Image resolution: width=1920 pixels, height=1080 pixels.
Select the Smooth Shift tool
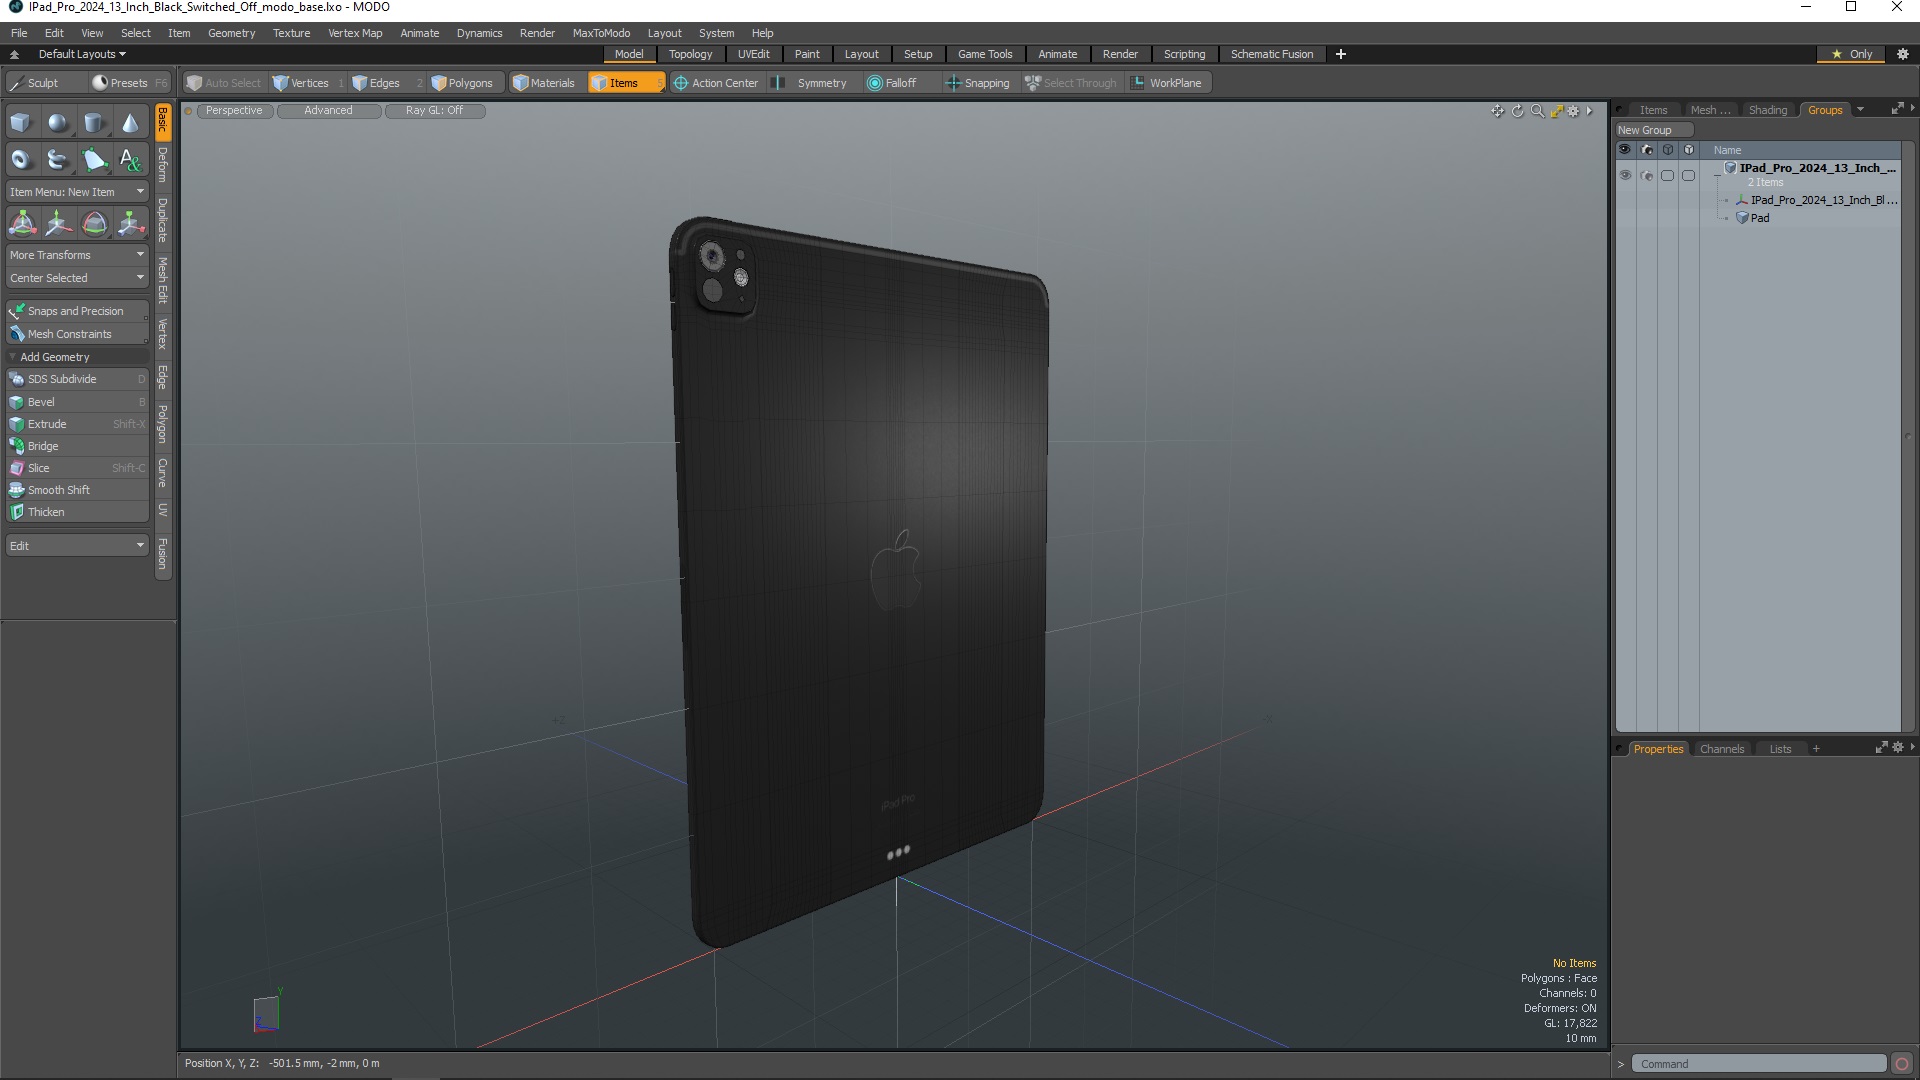pyautogui.click(x=77, y=490)
